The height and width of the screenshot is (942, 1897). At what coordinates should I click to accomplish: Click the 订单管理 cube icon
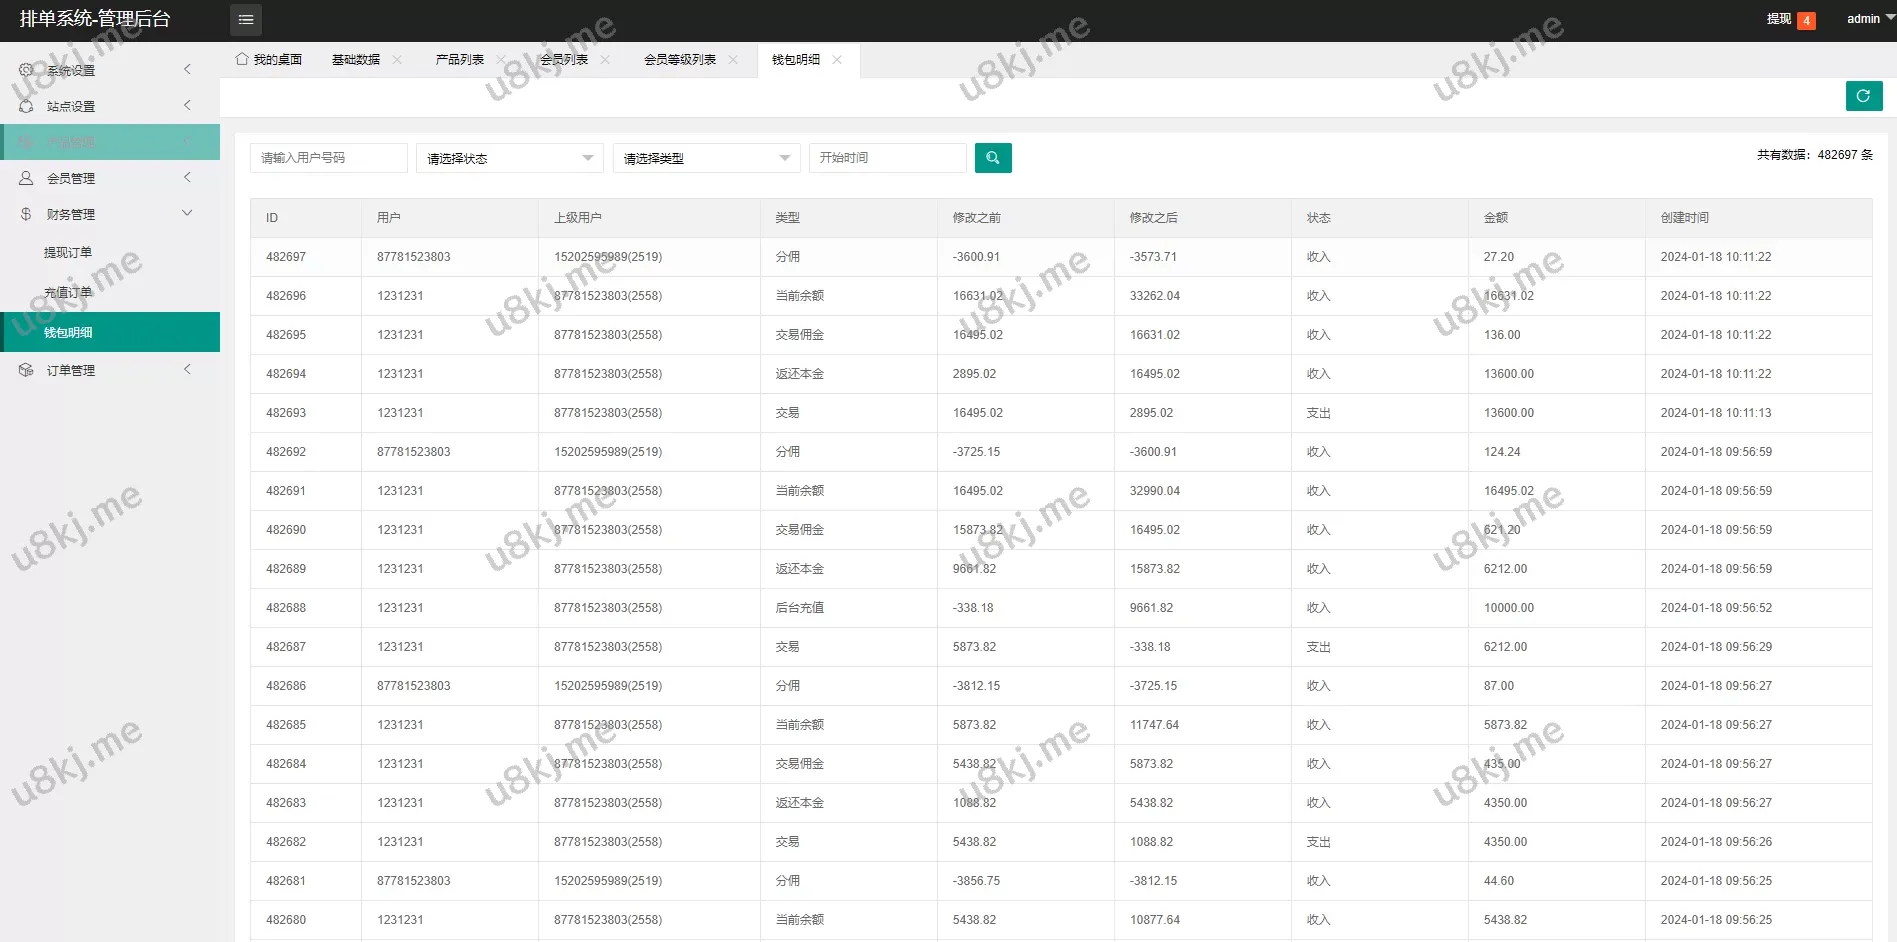coord(26,370)
